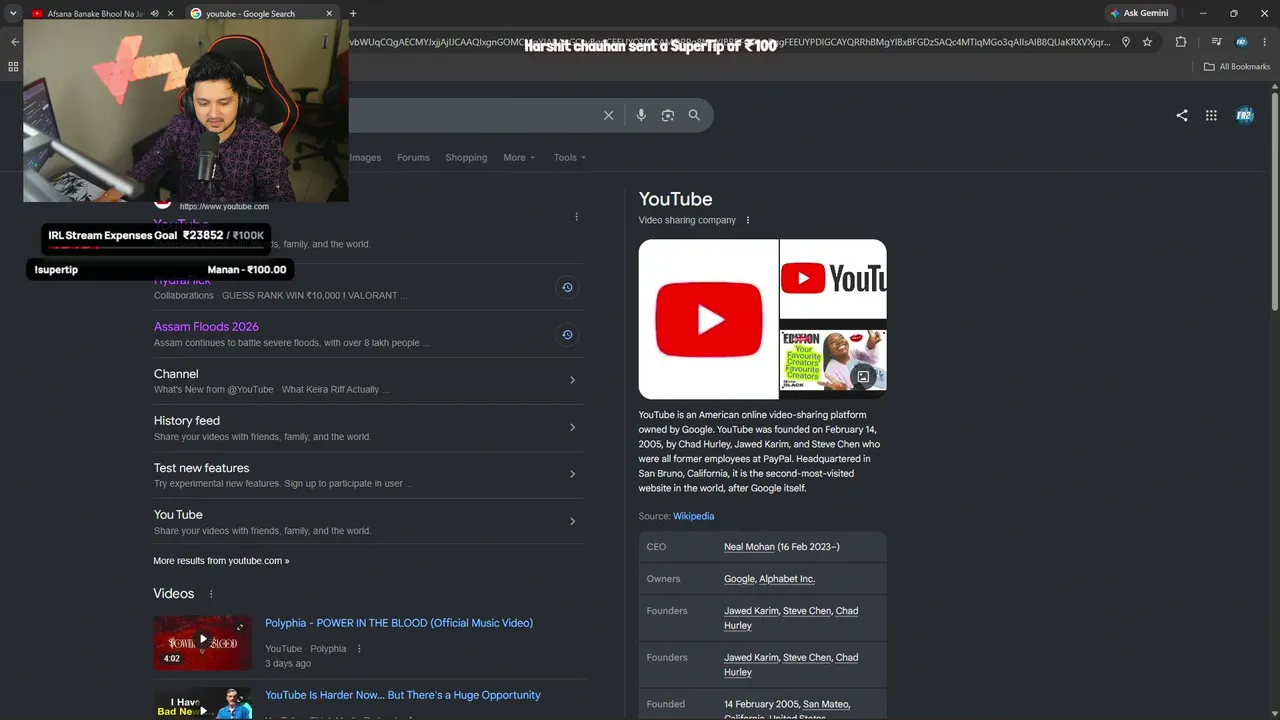Bookmark this page with the star icon
This screenshot has width=1280, height=720.
pyautogui.click(x=1147, y=42)
